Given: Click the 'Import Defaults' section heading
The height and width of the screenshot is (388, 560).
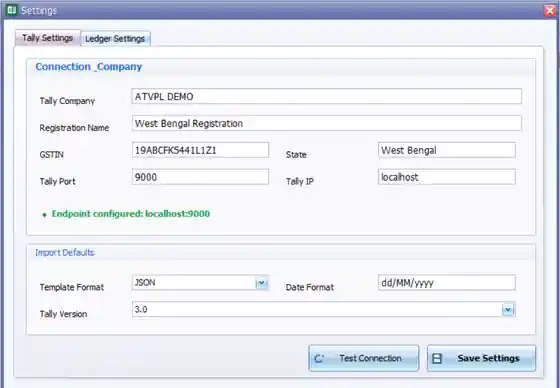Looking at the screenshot, I should (65, 253).
